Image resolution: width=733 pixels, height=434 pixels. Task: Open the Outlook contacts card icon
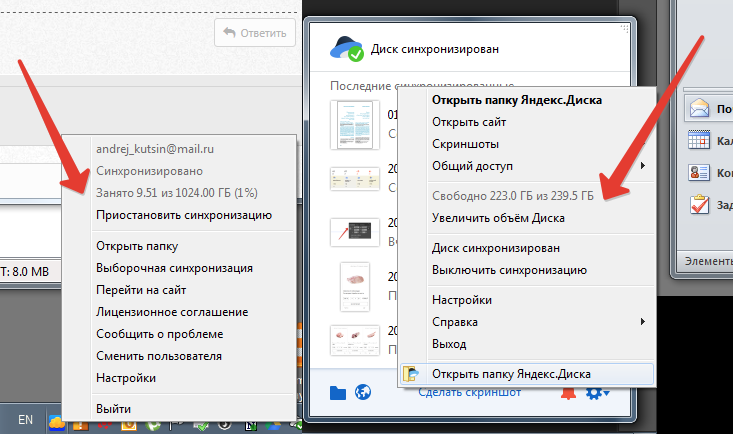point(699,172)
